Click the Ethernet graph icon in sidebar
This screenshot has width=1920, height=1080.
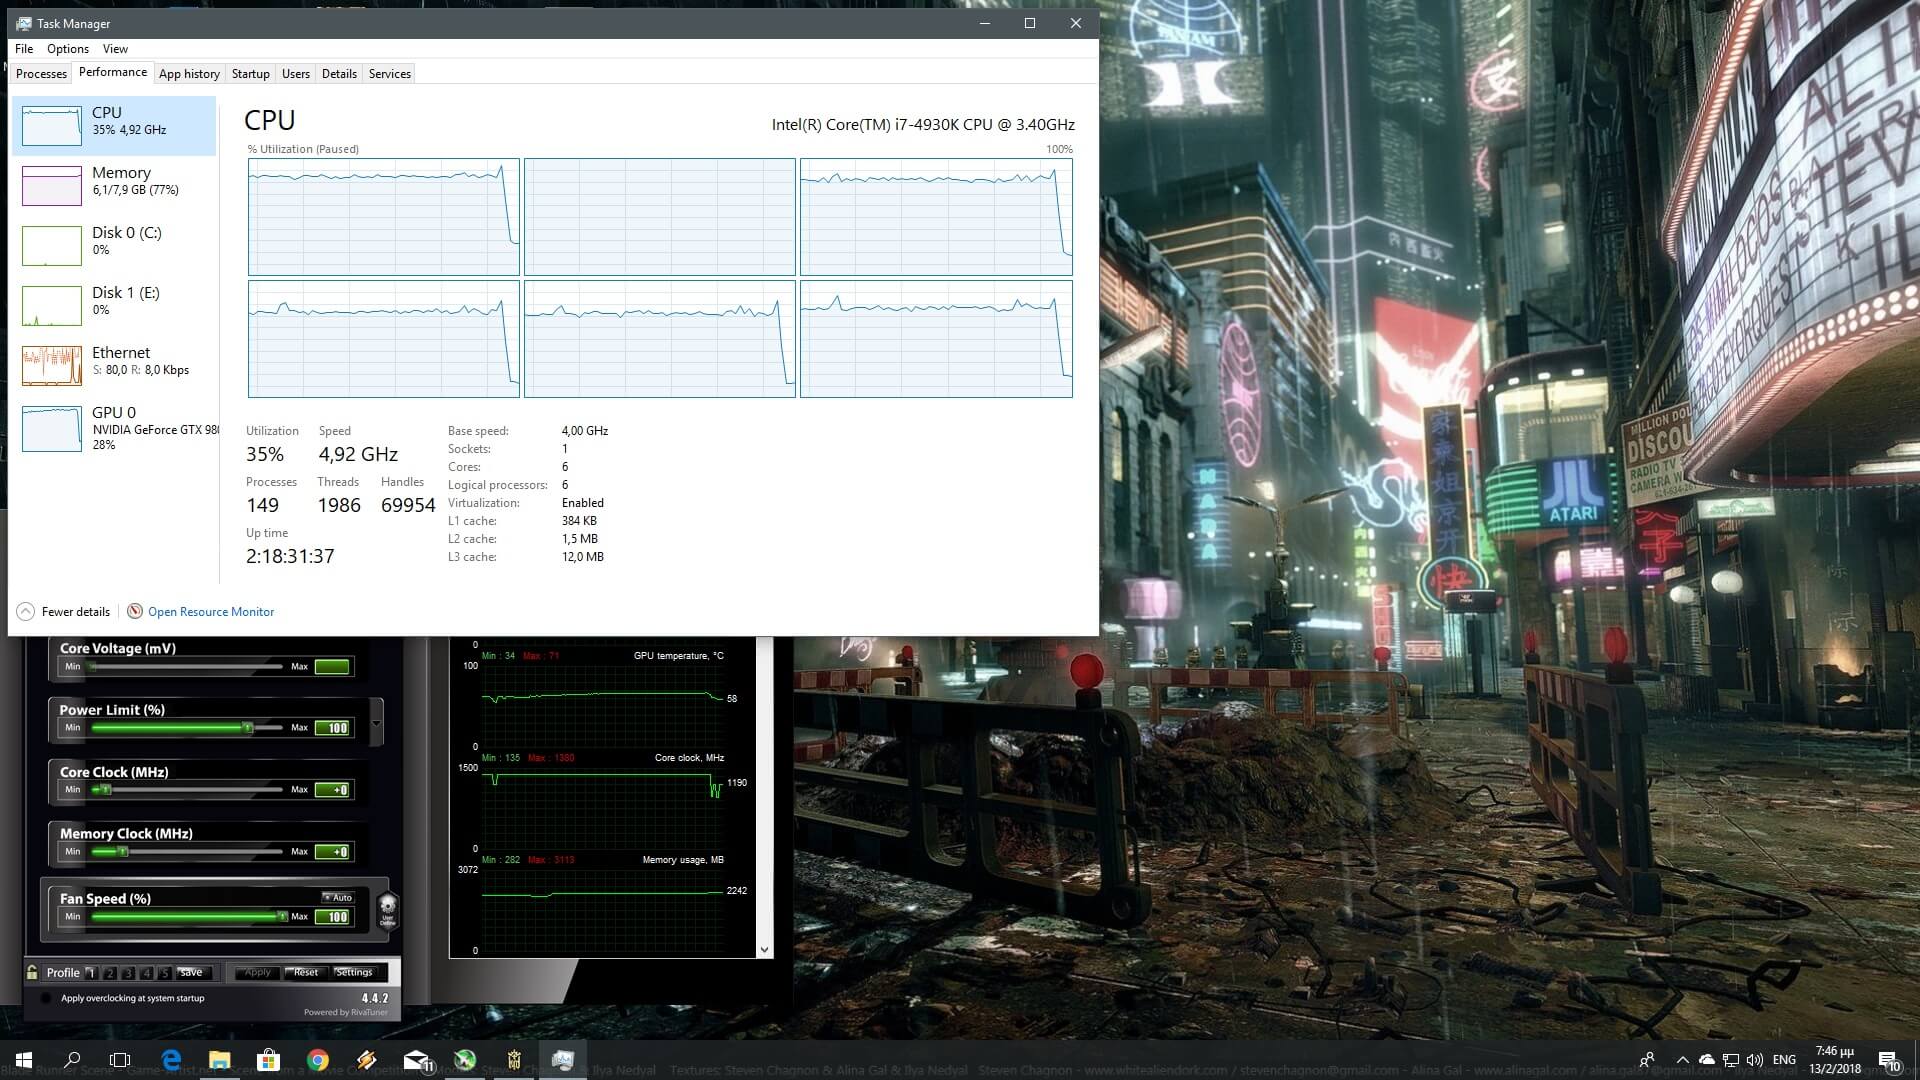[52, 366]
